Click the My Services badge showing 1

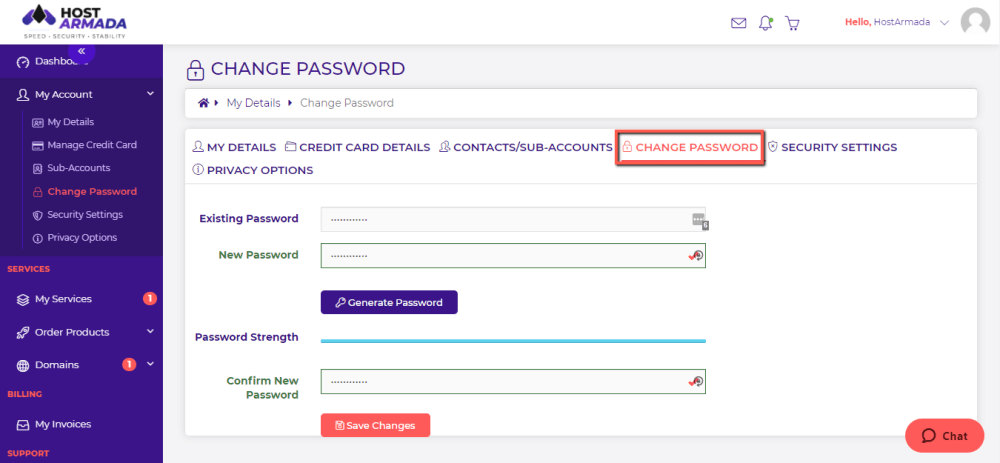(x=150, y=298)
